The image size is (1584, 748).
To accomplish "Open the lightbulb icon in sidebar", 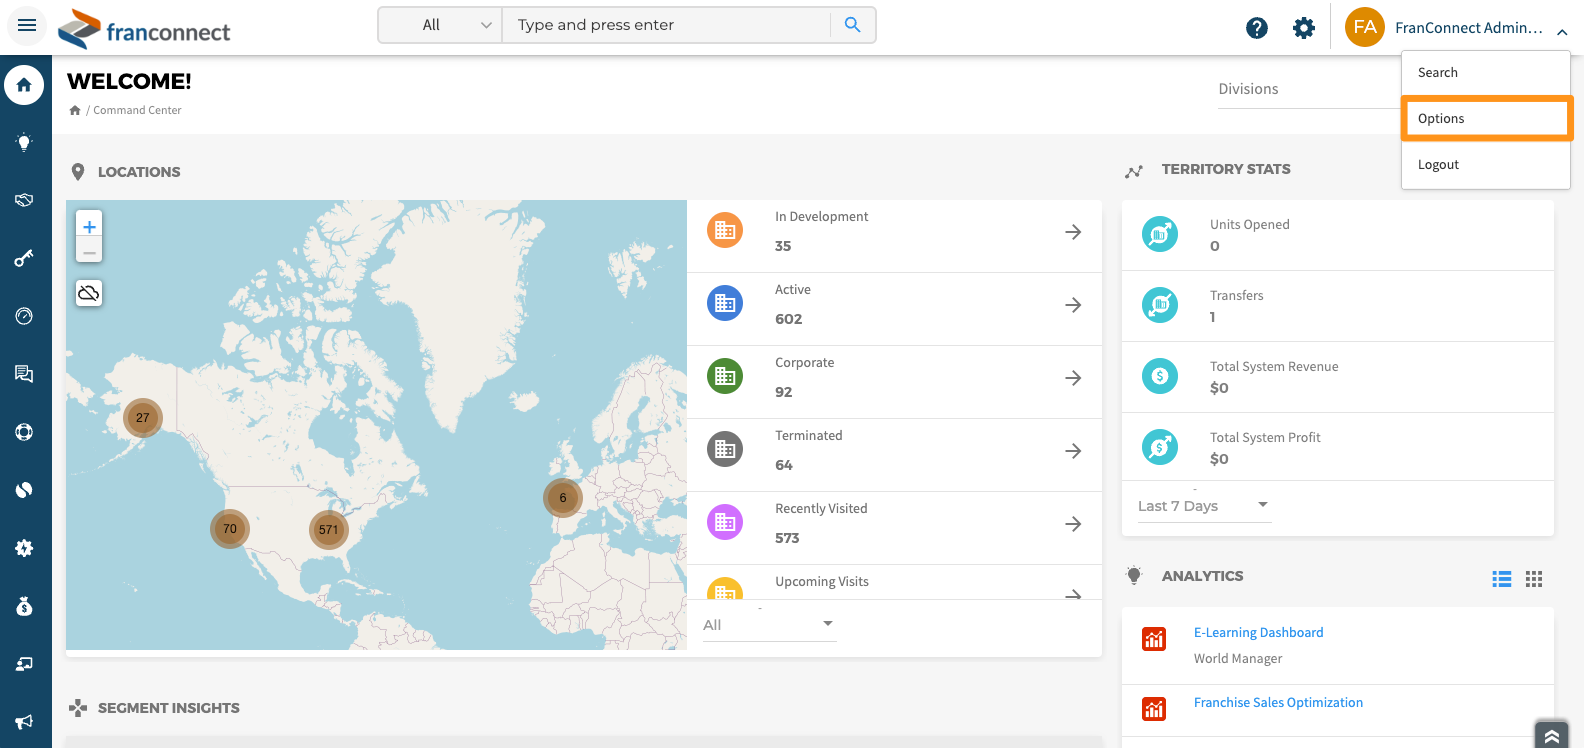I will tap(24, 142).
